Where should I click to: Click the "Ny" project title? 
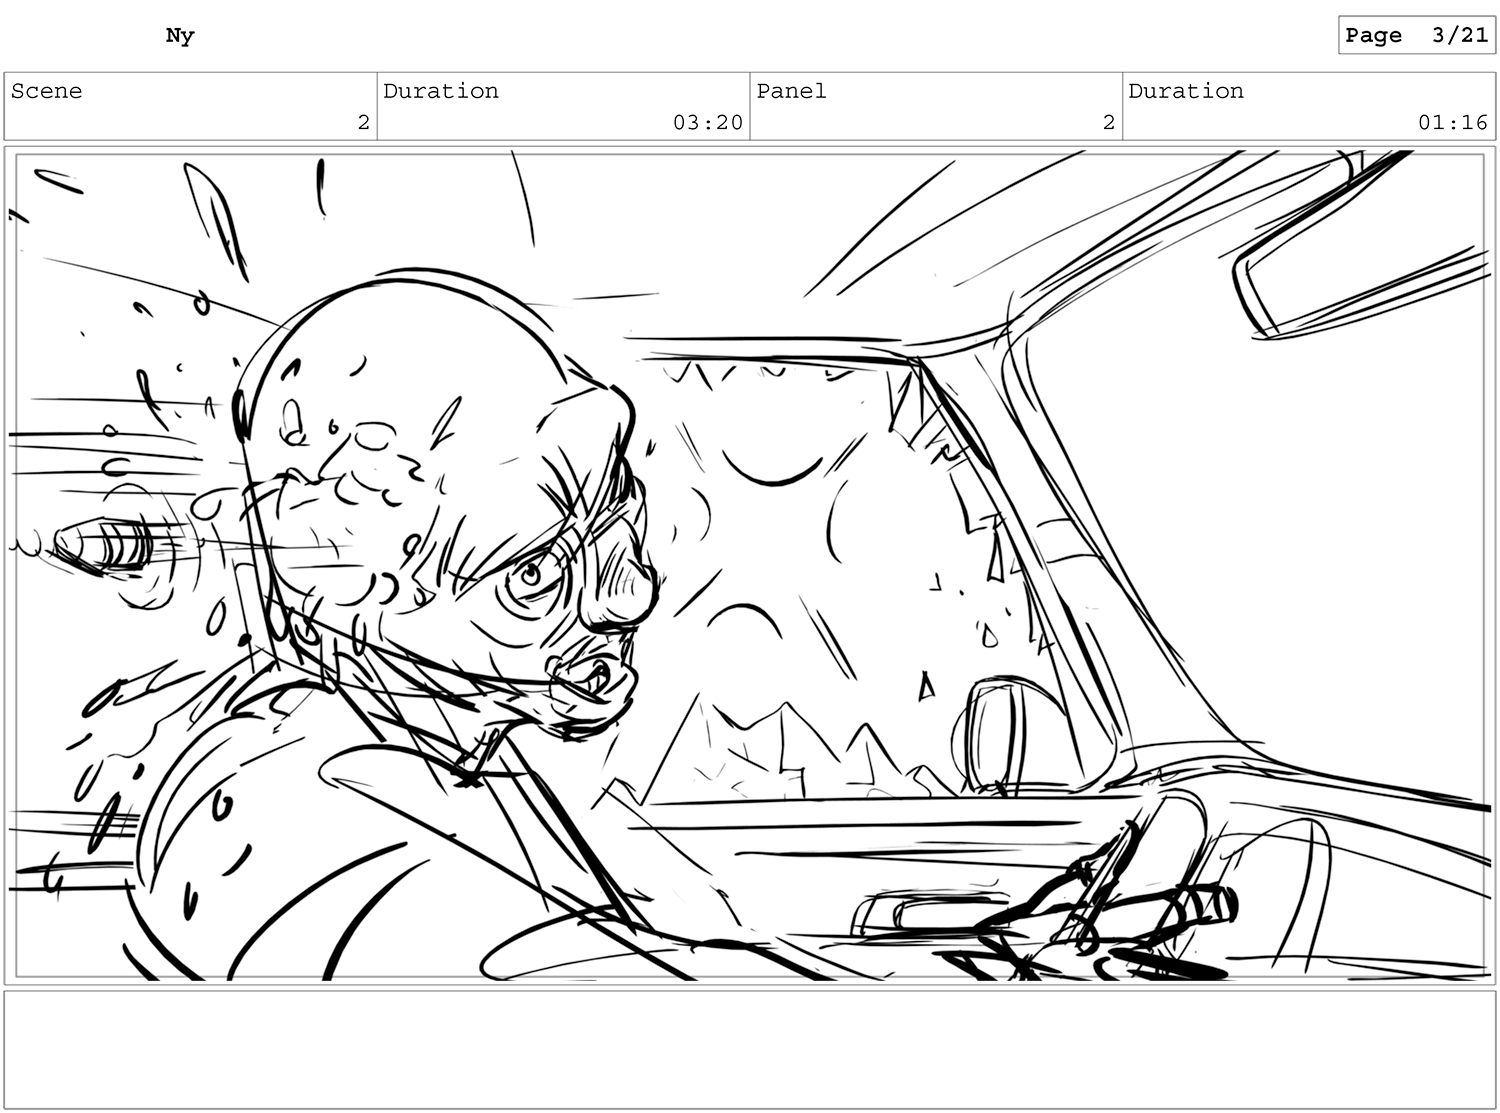click(180, 36)
